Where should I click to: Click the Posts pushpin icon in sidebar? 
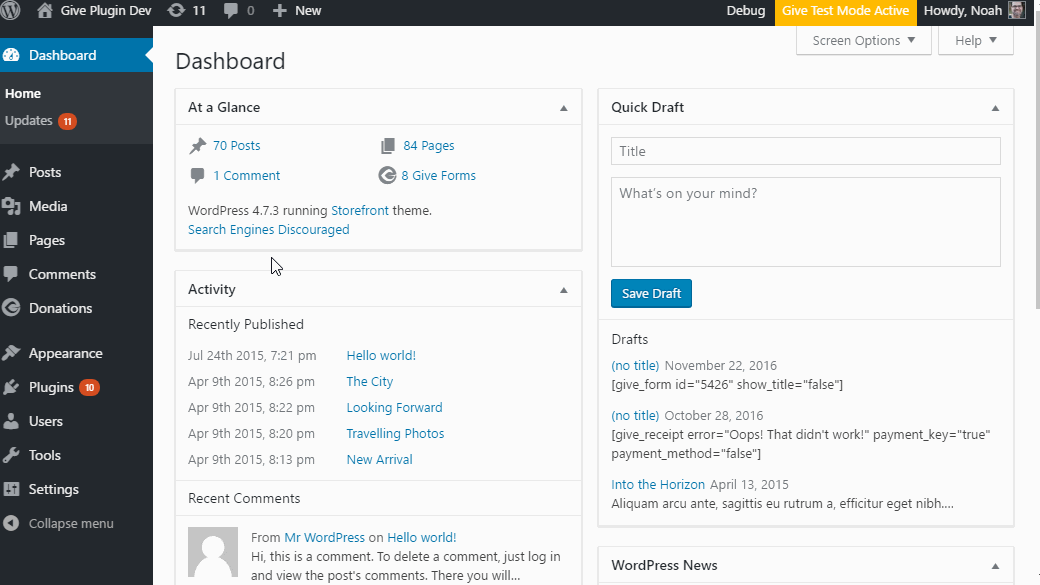pos(11,172)
